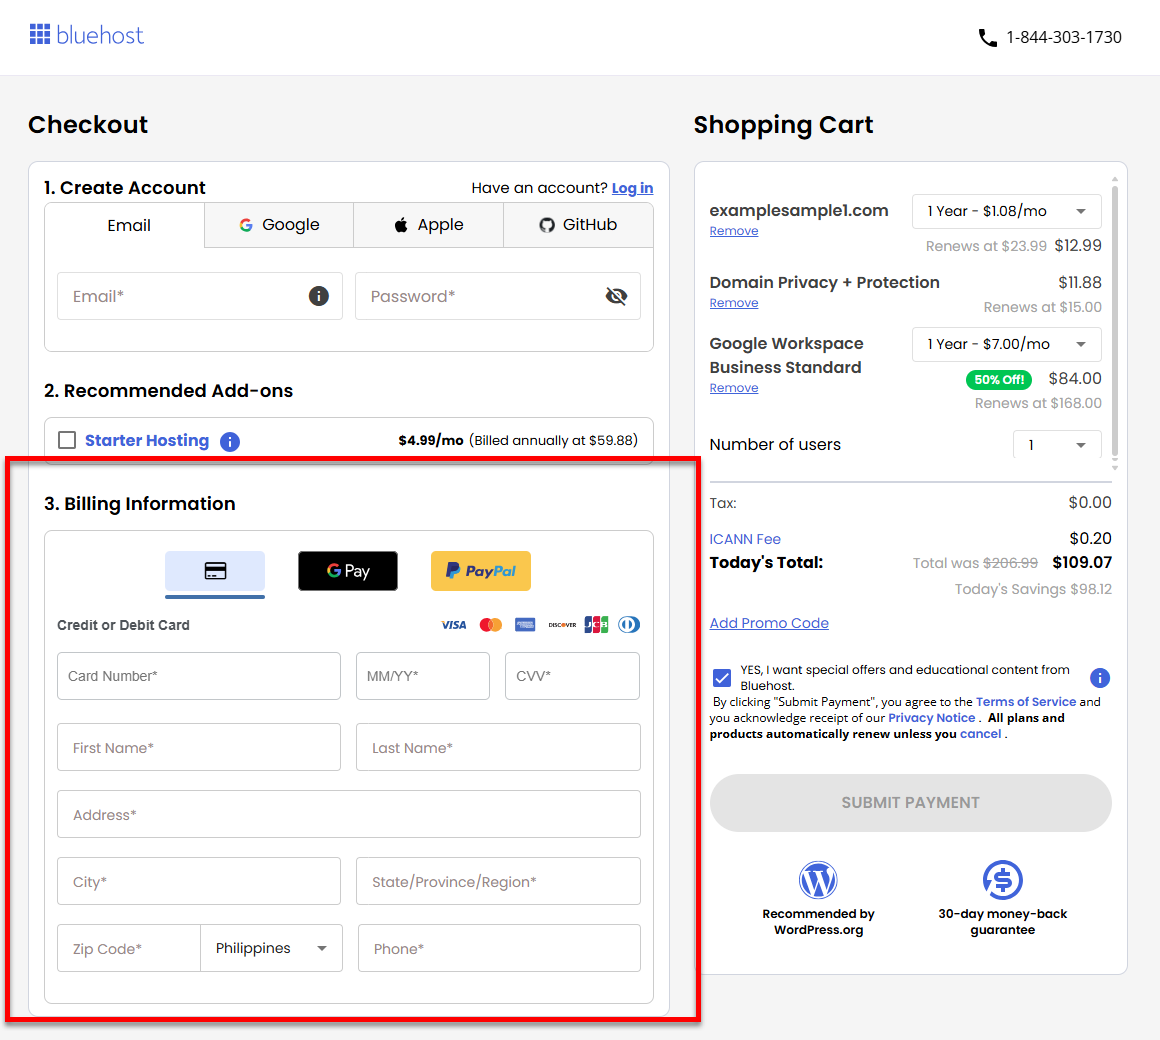The width and height of the screenshot is (1160, 1040).
Task: Click the 1-844-303-1730 phone number
Action: [1064, 37]
